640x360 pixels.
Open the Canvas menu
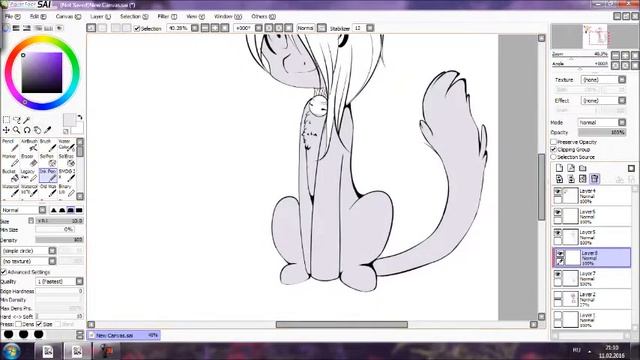(x=68, y=17)
